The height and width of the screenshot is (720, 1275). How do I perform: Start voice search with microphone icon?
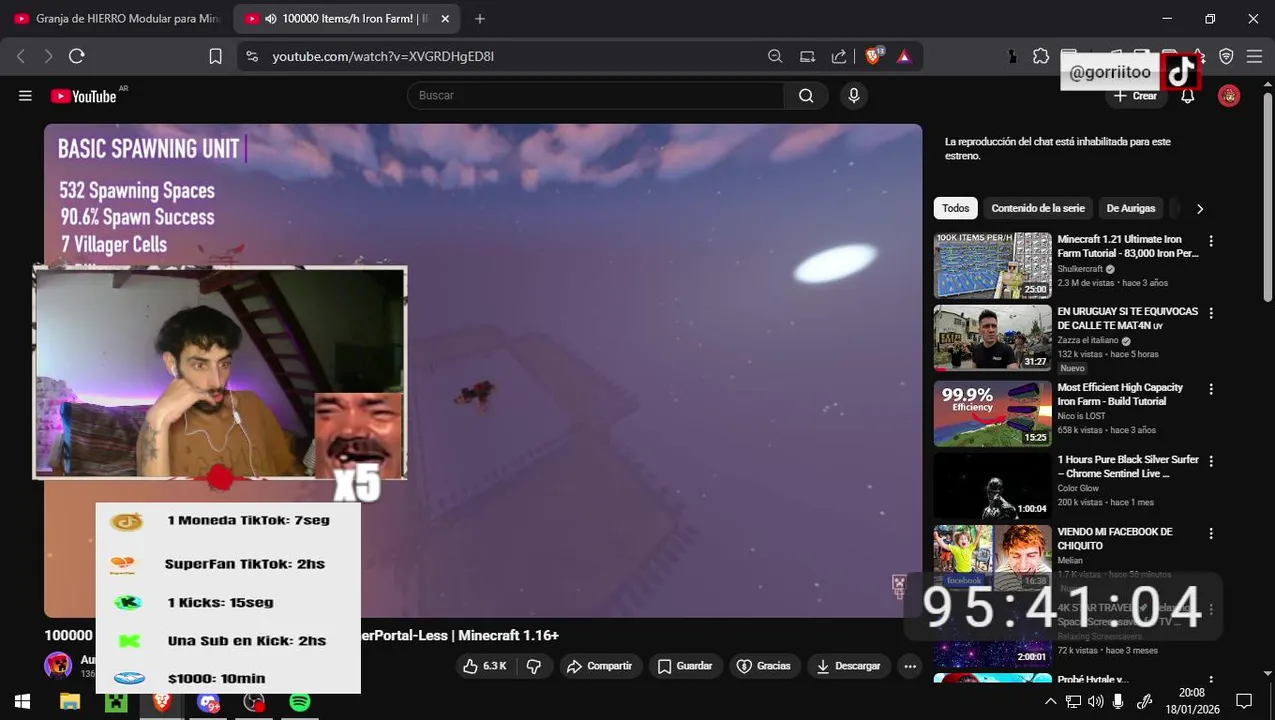click(853, 96)
